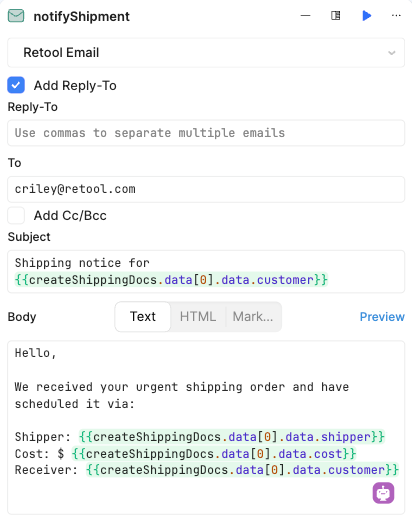The image size is (412, 522).
Task: Switch body format to HTML tab
Action: pyautogui.click(x=198, y=317)
